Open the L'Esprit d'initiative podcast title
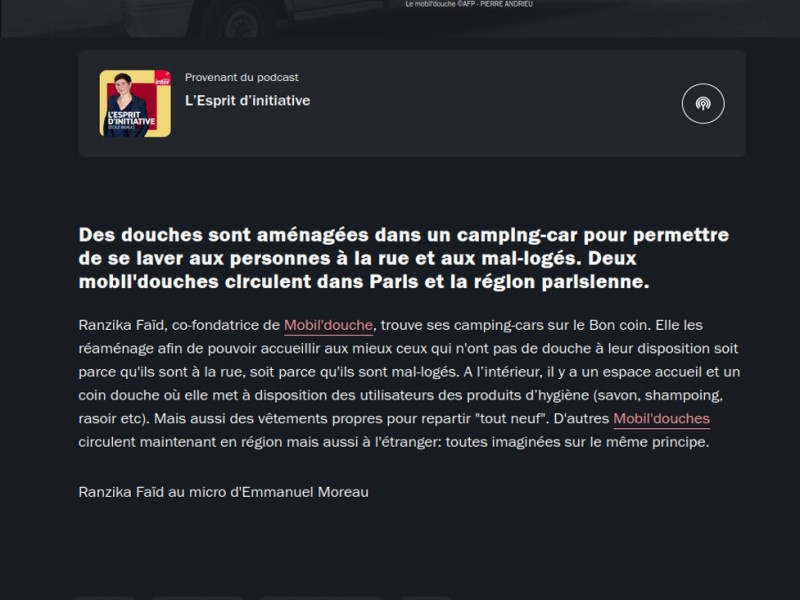800x600 pixels. click(247, 101)
